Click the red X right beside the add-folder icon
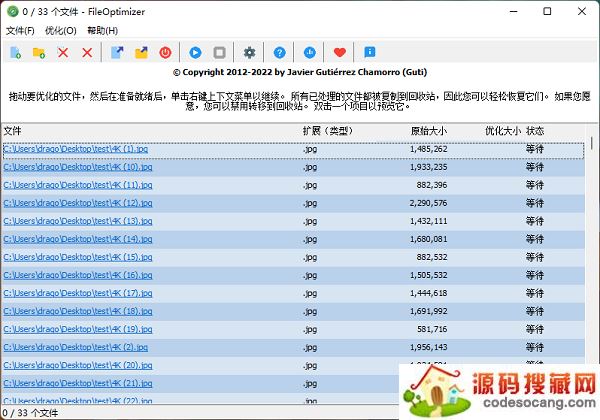600x420 pixels. pyautogui.click(x=63, y=52)
